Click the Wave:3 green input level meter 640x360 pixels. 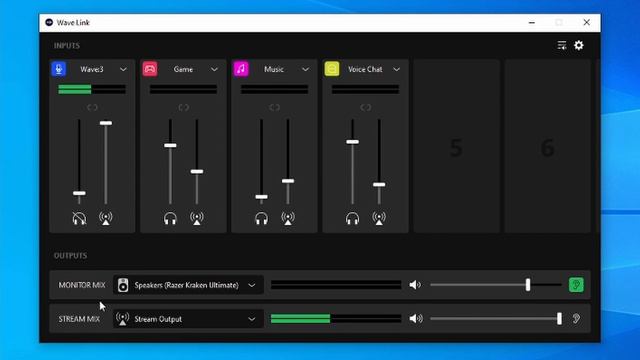[92, 89]
